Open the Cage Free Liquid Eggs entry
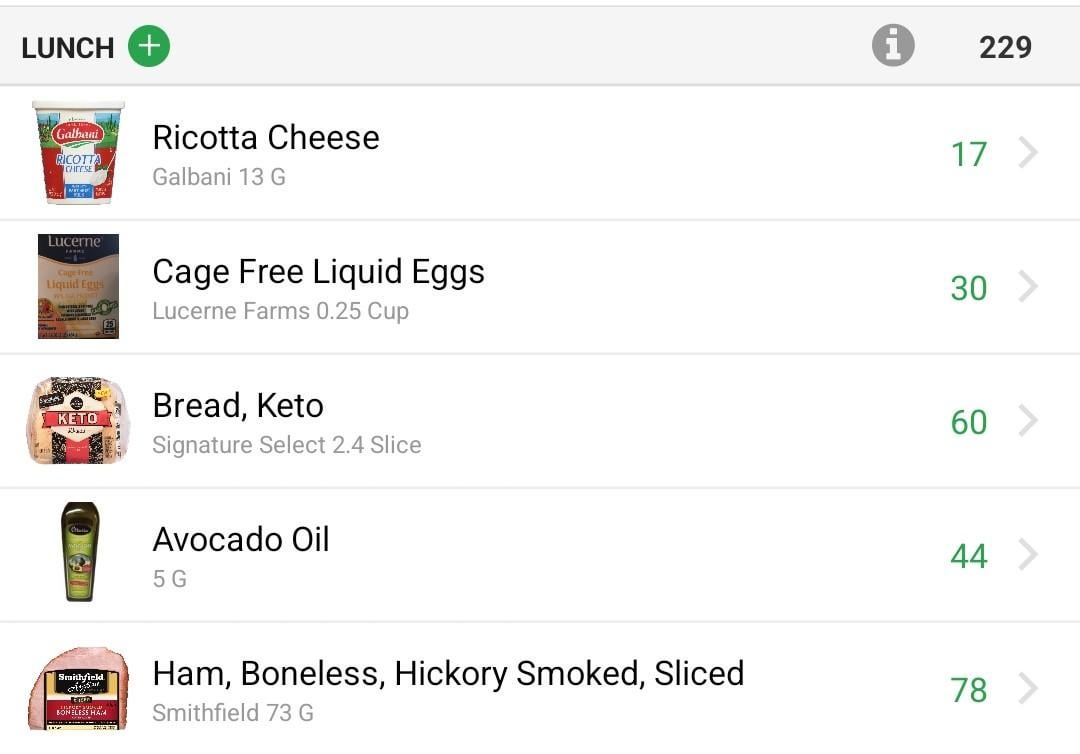 point(540,287)
